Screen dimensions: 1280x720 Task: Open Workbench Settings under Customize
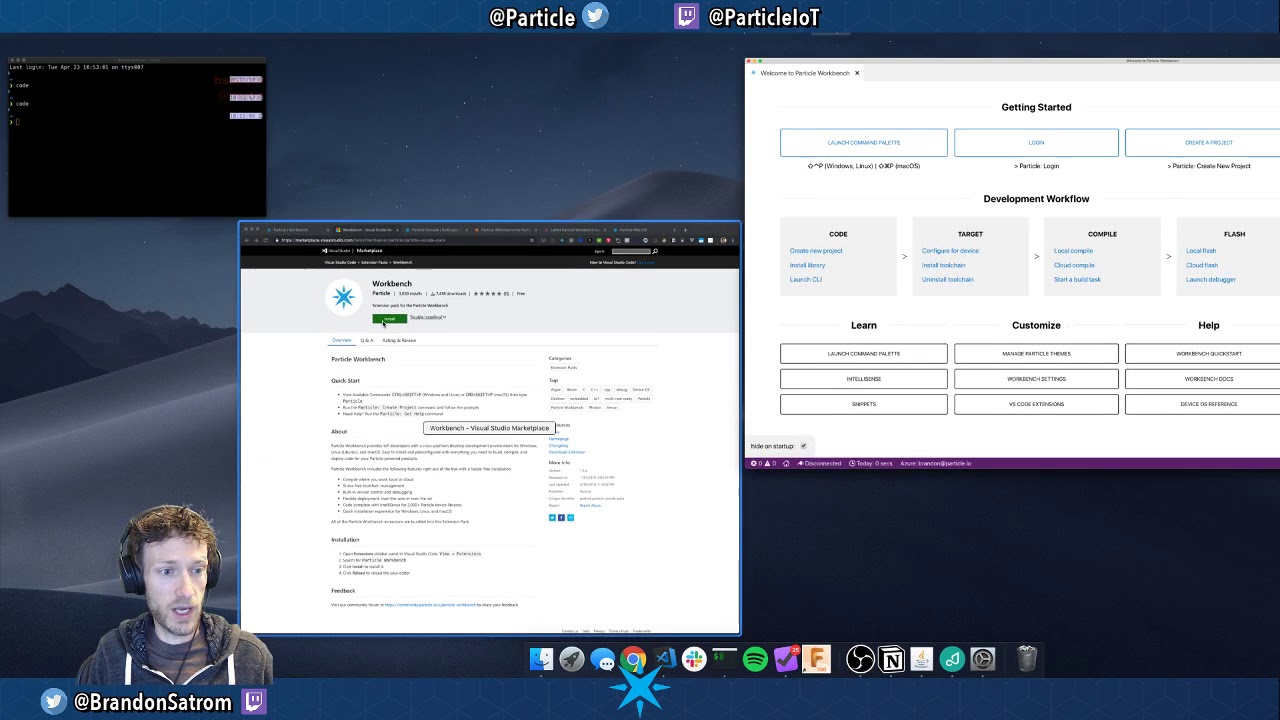(x=1036, y=379)
